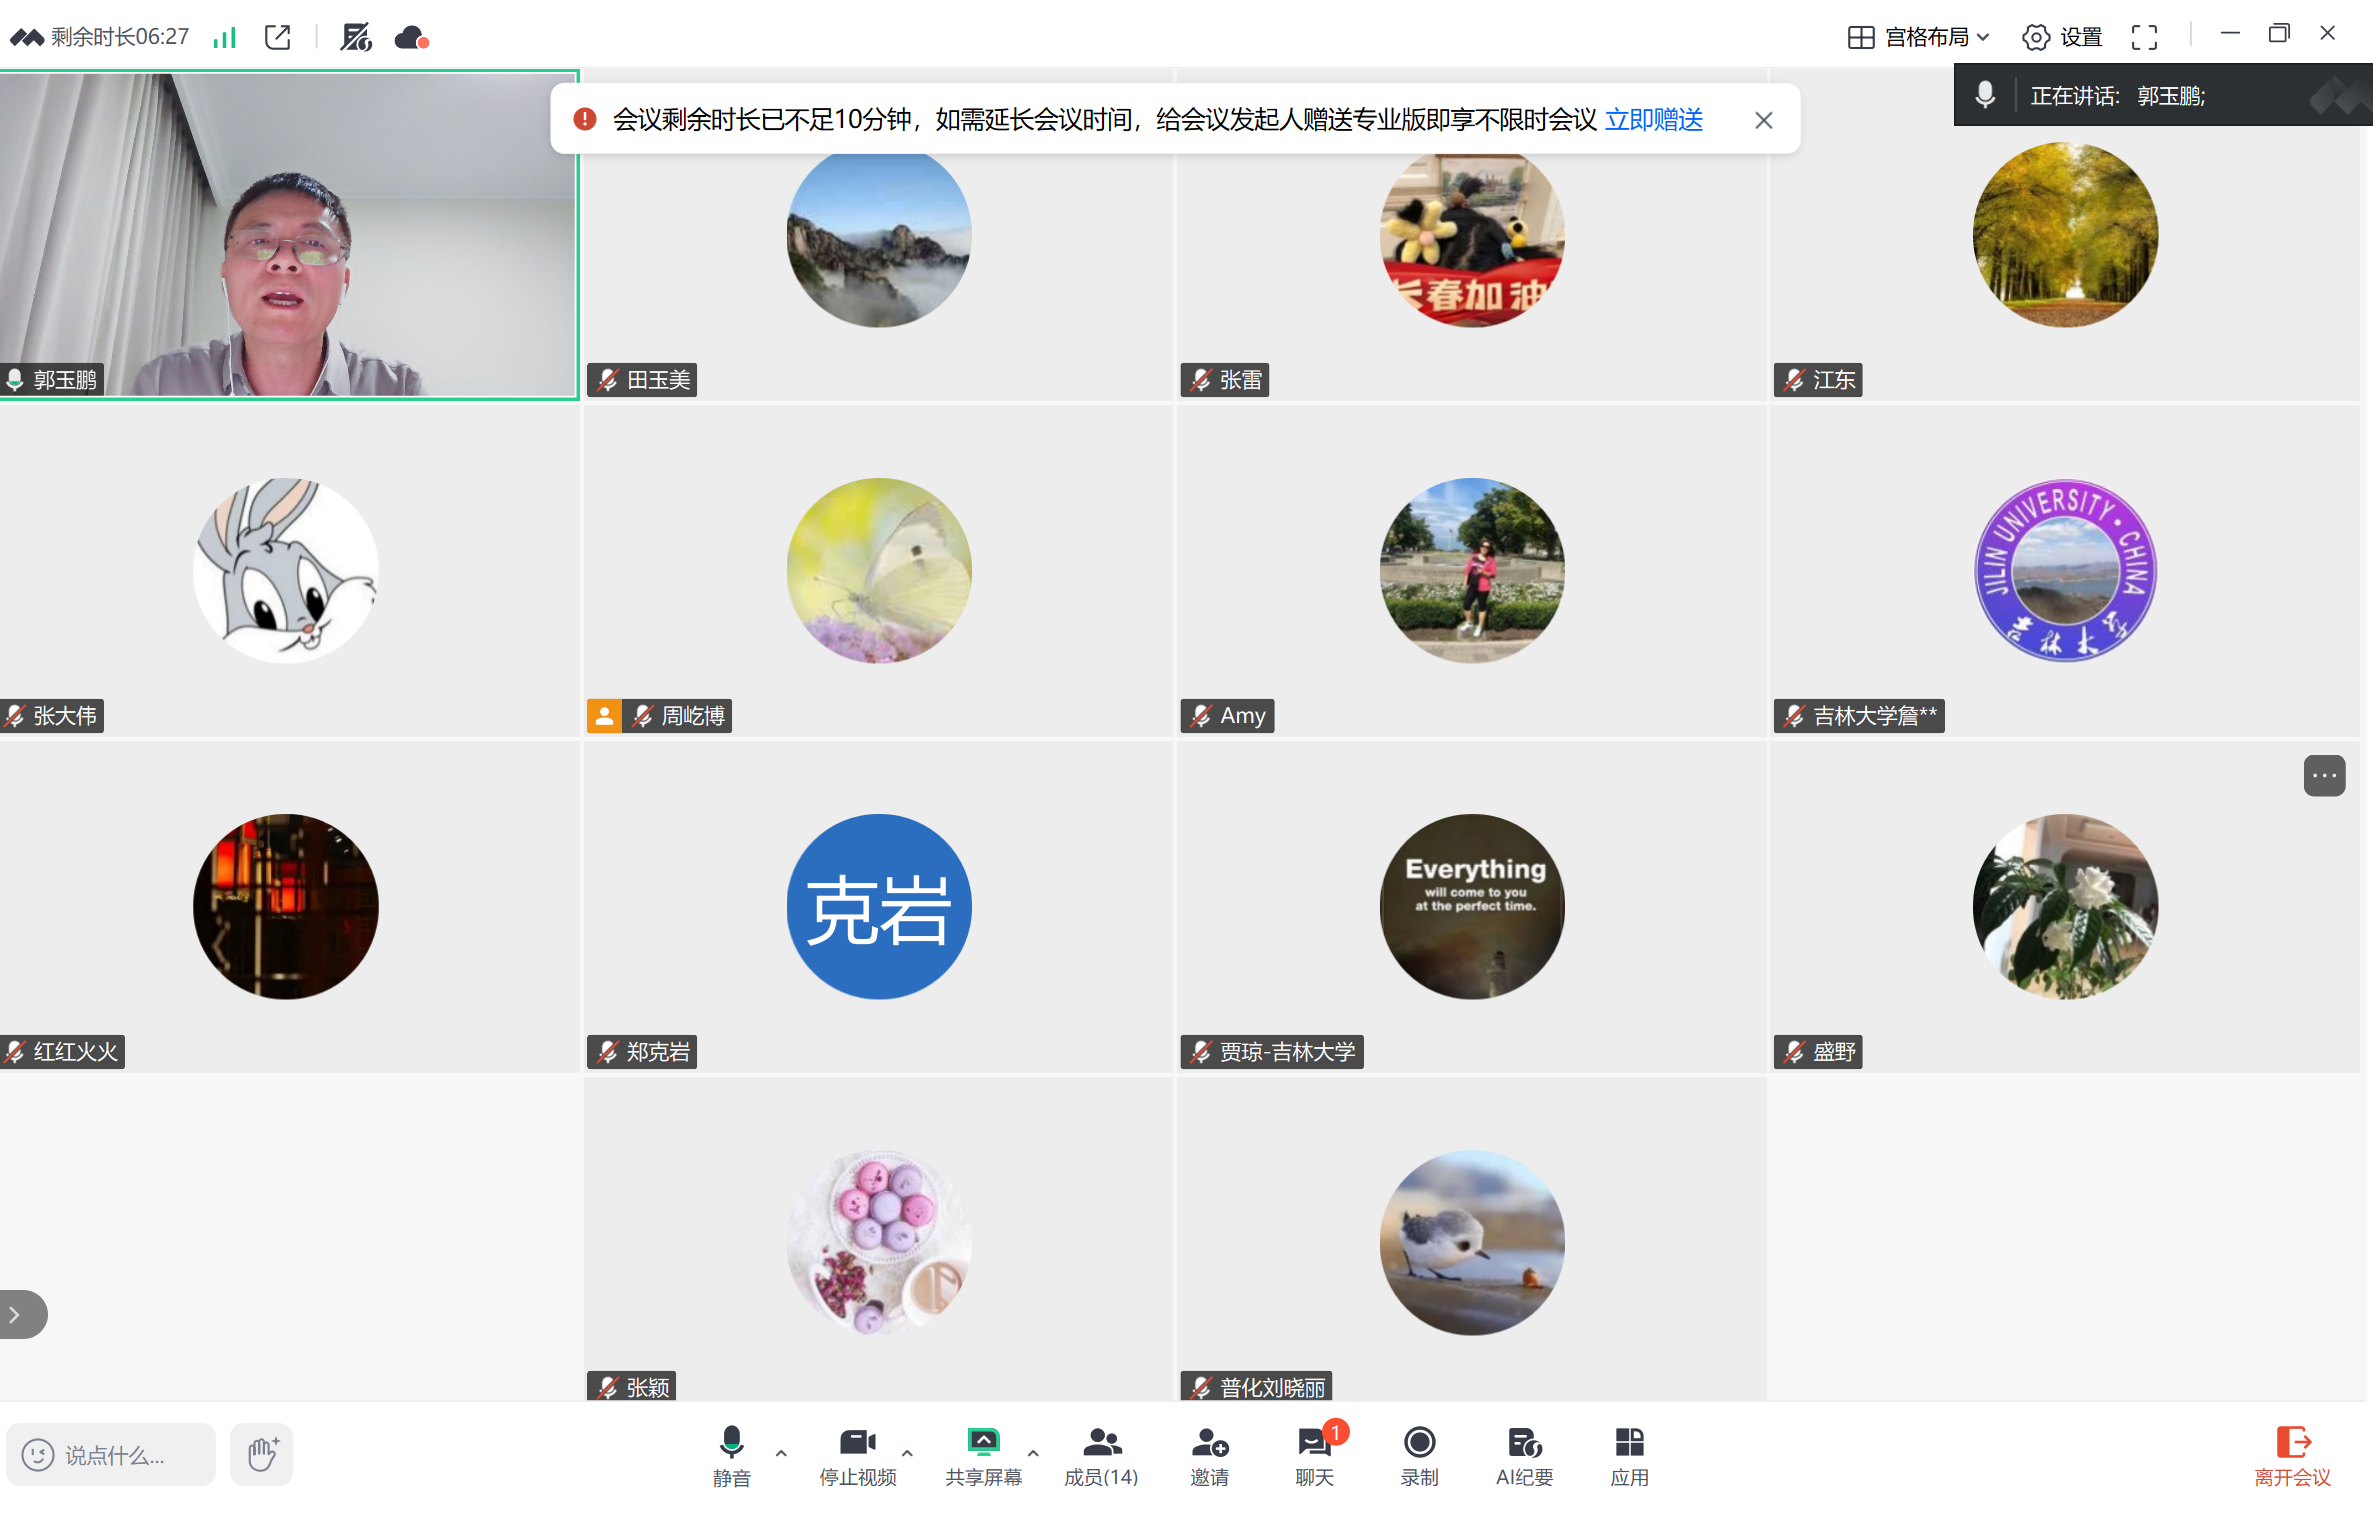Screen dimensions: 2373x1514
Task: Open more options on 盛野's tile
Action: tap(2323, 775)
